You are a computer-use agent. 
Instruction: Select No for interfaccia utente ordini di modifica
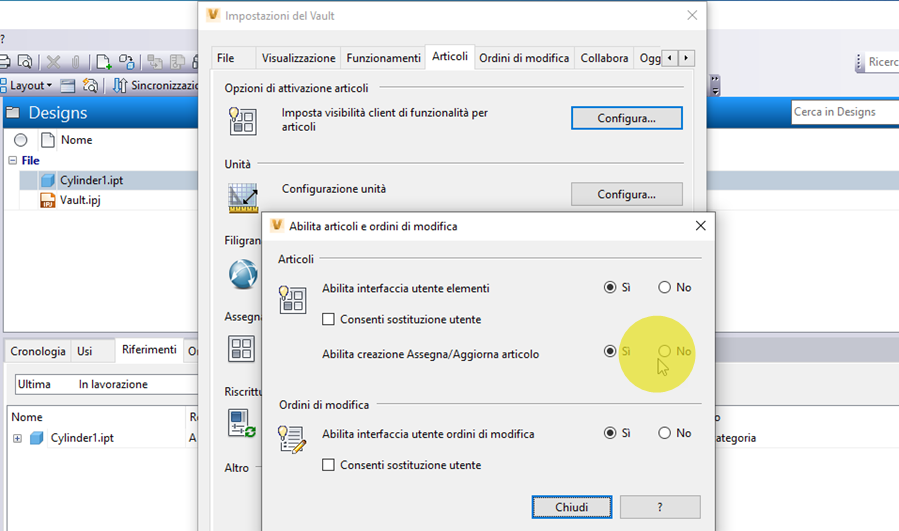point(664,433)
